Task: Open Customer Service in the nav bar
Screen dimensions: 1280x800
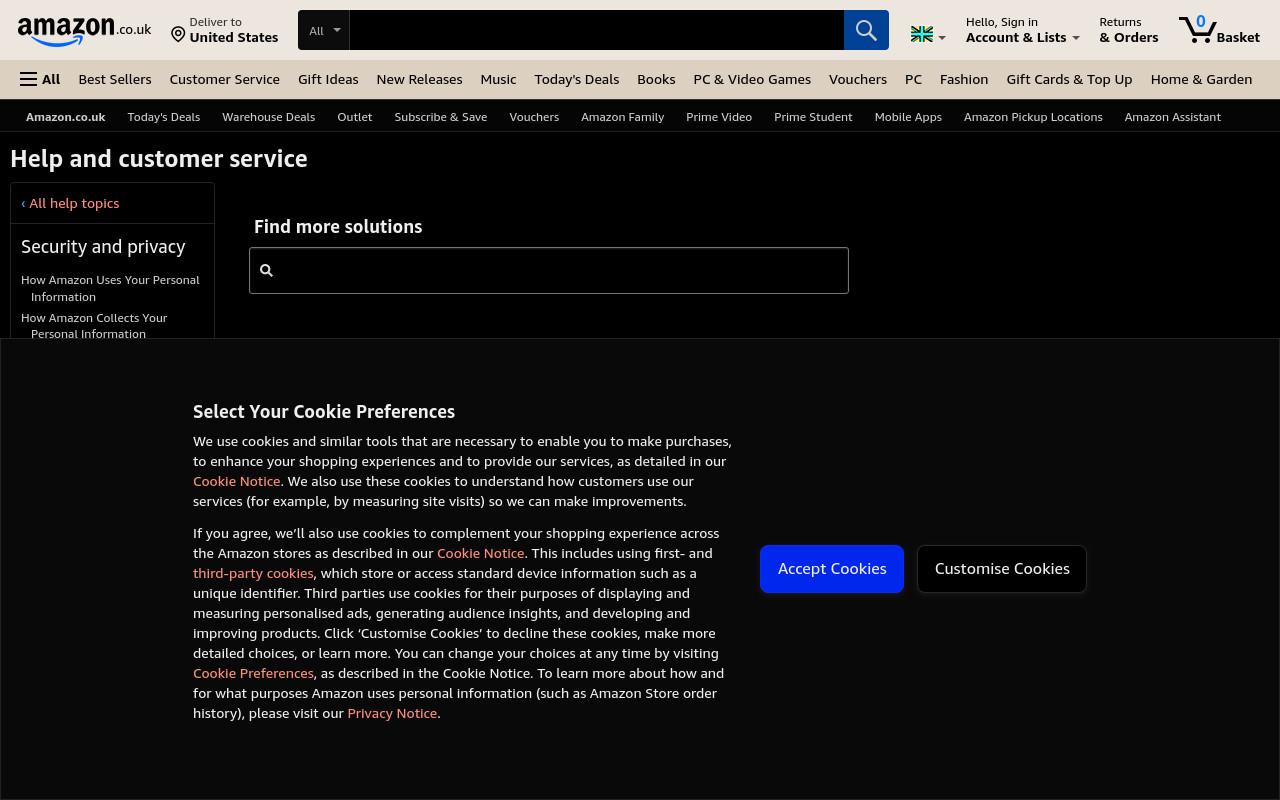Action: [x=225, y=79]
